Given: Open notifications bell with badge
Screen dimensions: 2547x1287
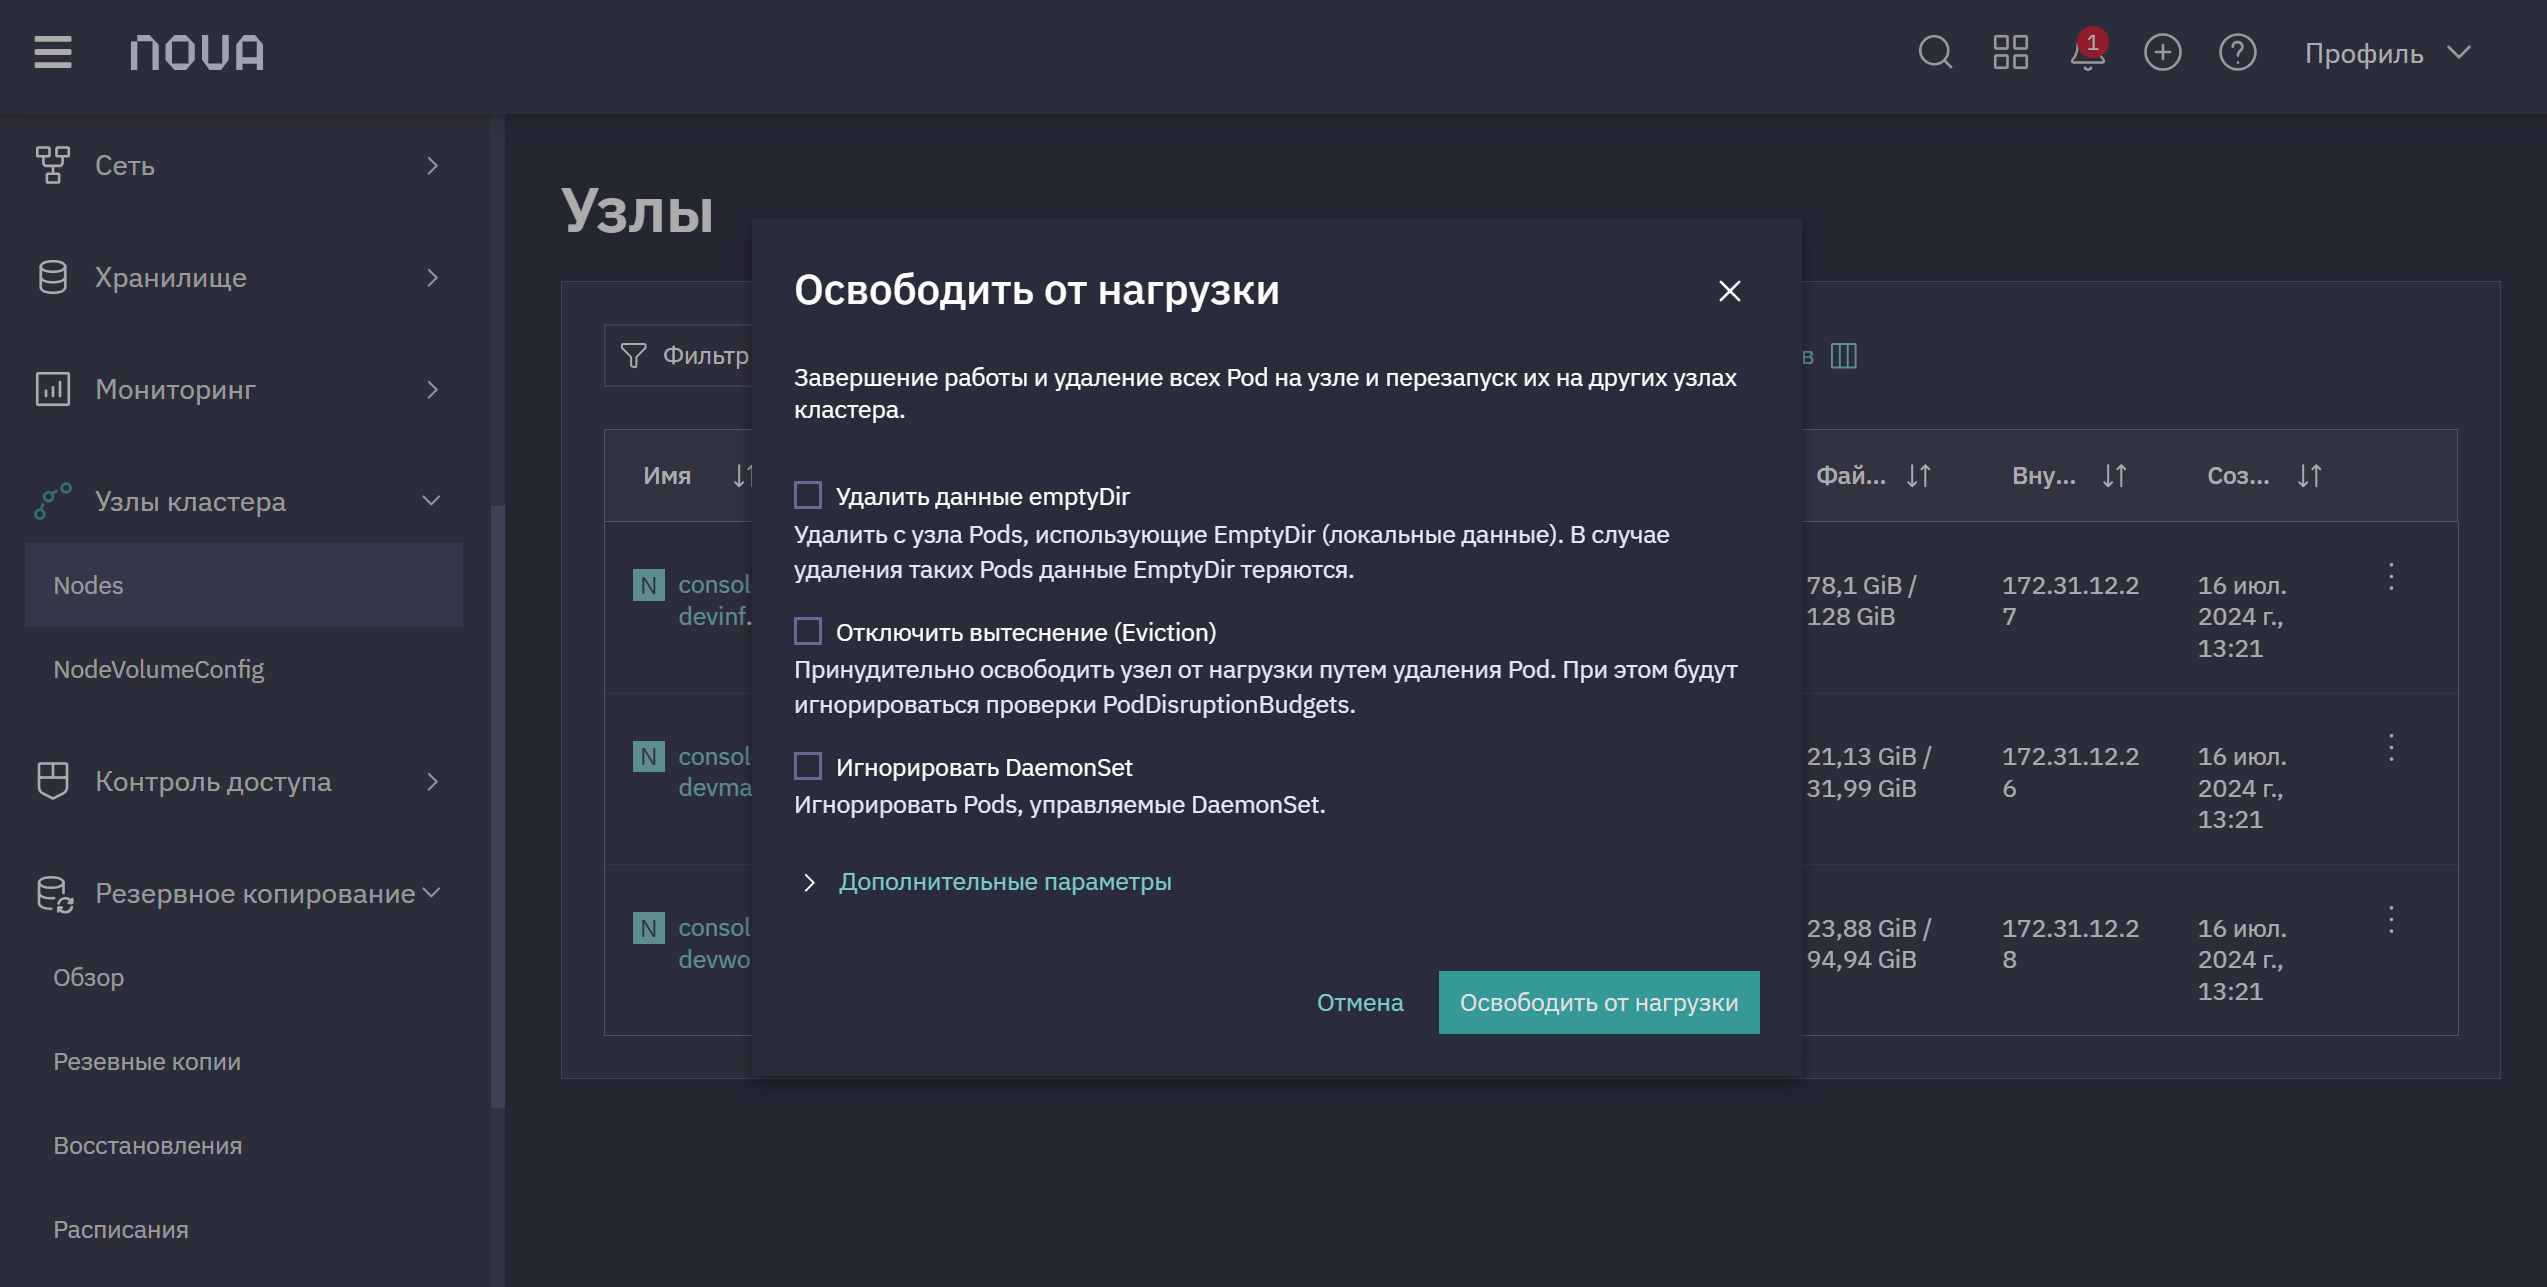Looking at the screenshot, I should pyautogui.click(x=2088, y=51).
